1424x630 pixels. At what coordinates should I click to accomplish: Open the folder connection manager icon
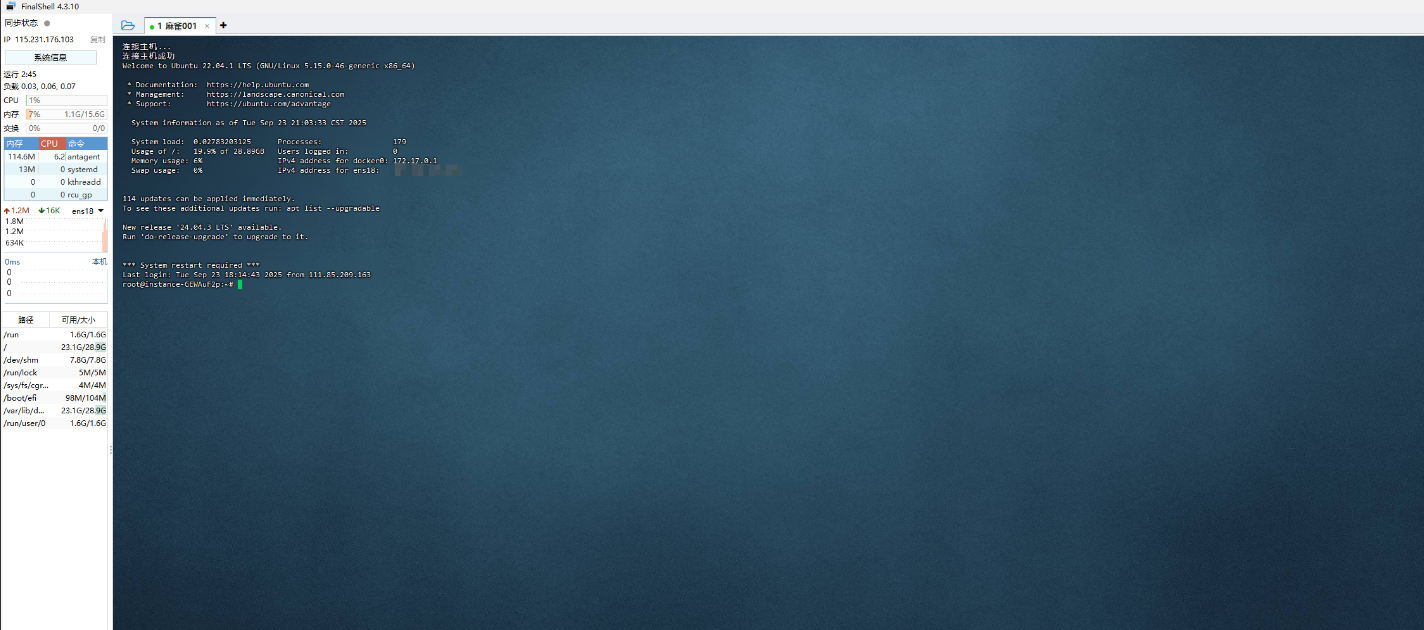127,25
